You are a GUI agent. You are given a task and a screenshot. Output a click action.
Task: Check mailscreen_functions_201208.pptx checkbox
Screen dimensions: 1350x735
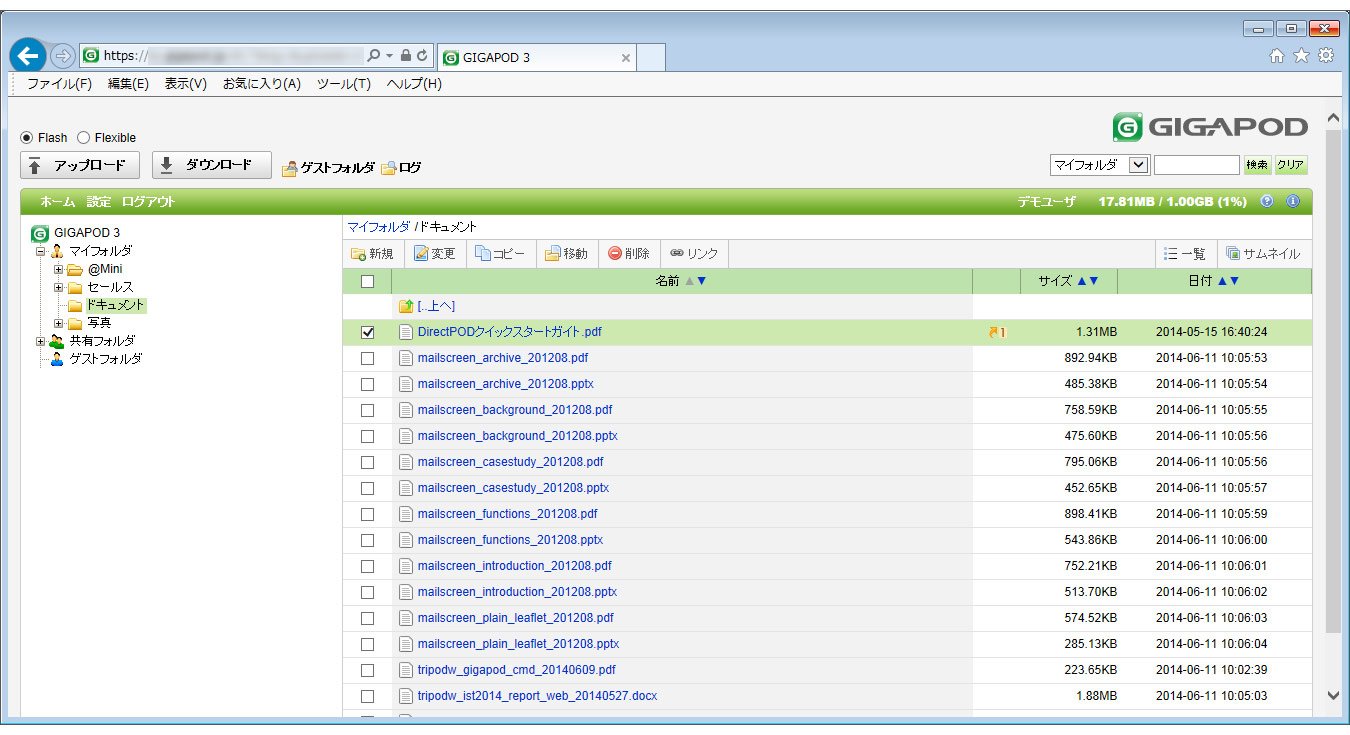tap(367, 540)
